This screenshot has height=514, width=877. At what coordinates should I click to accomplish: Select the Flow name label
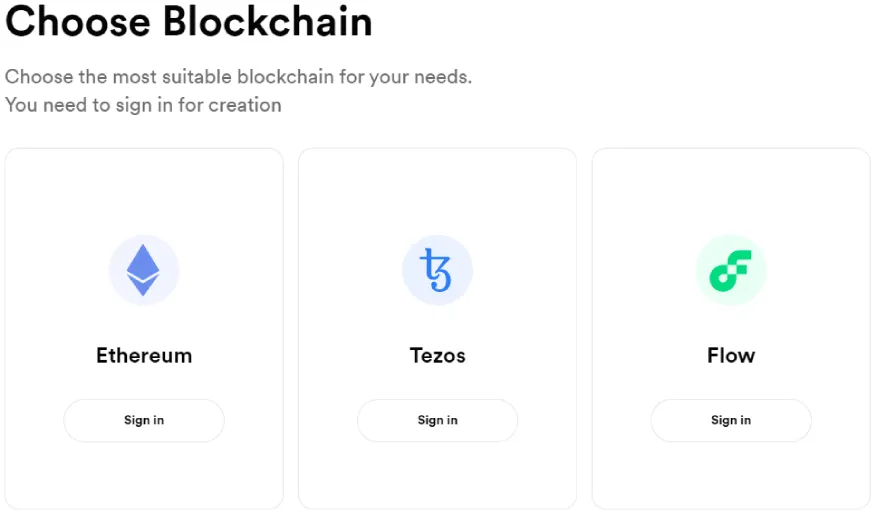(x=731, y=355)
